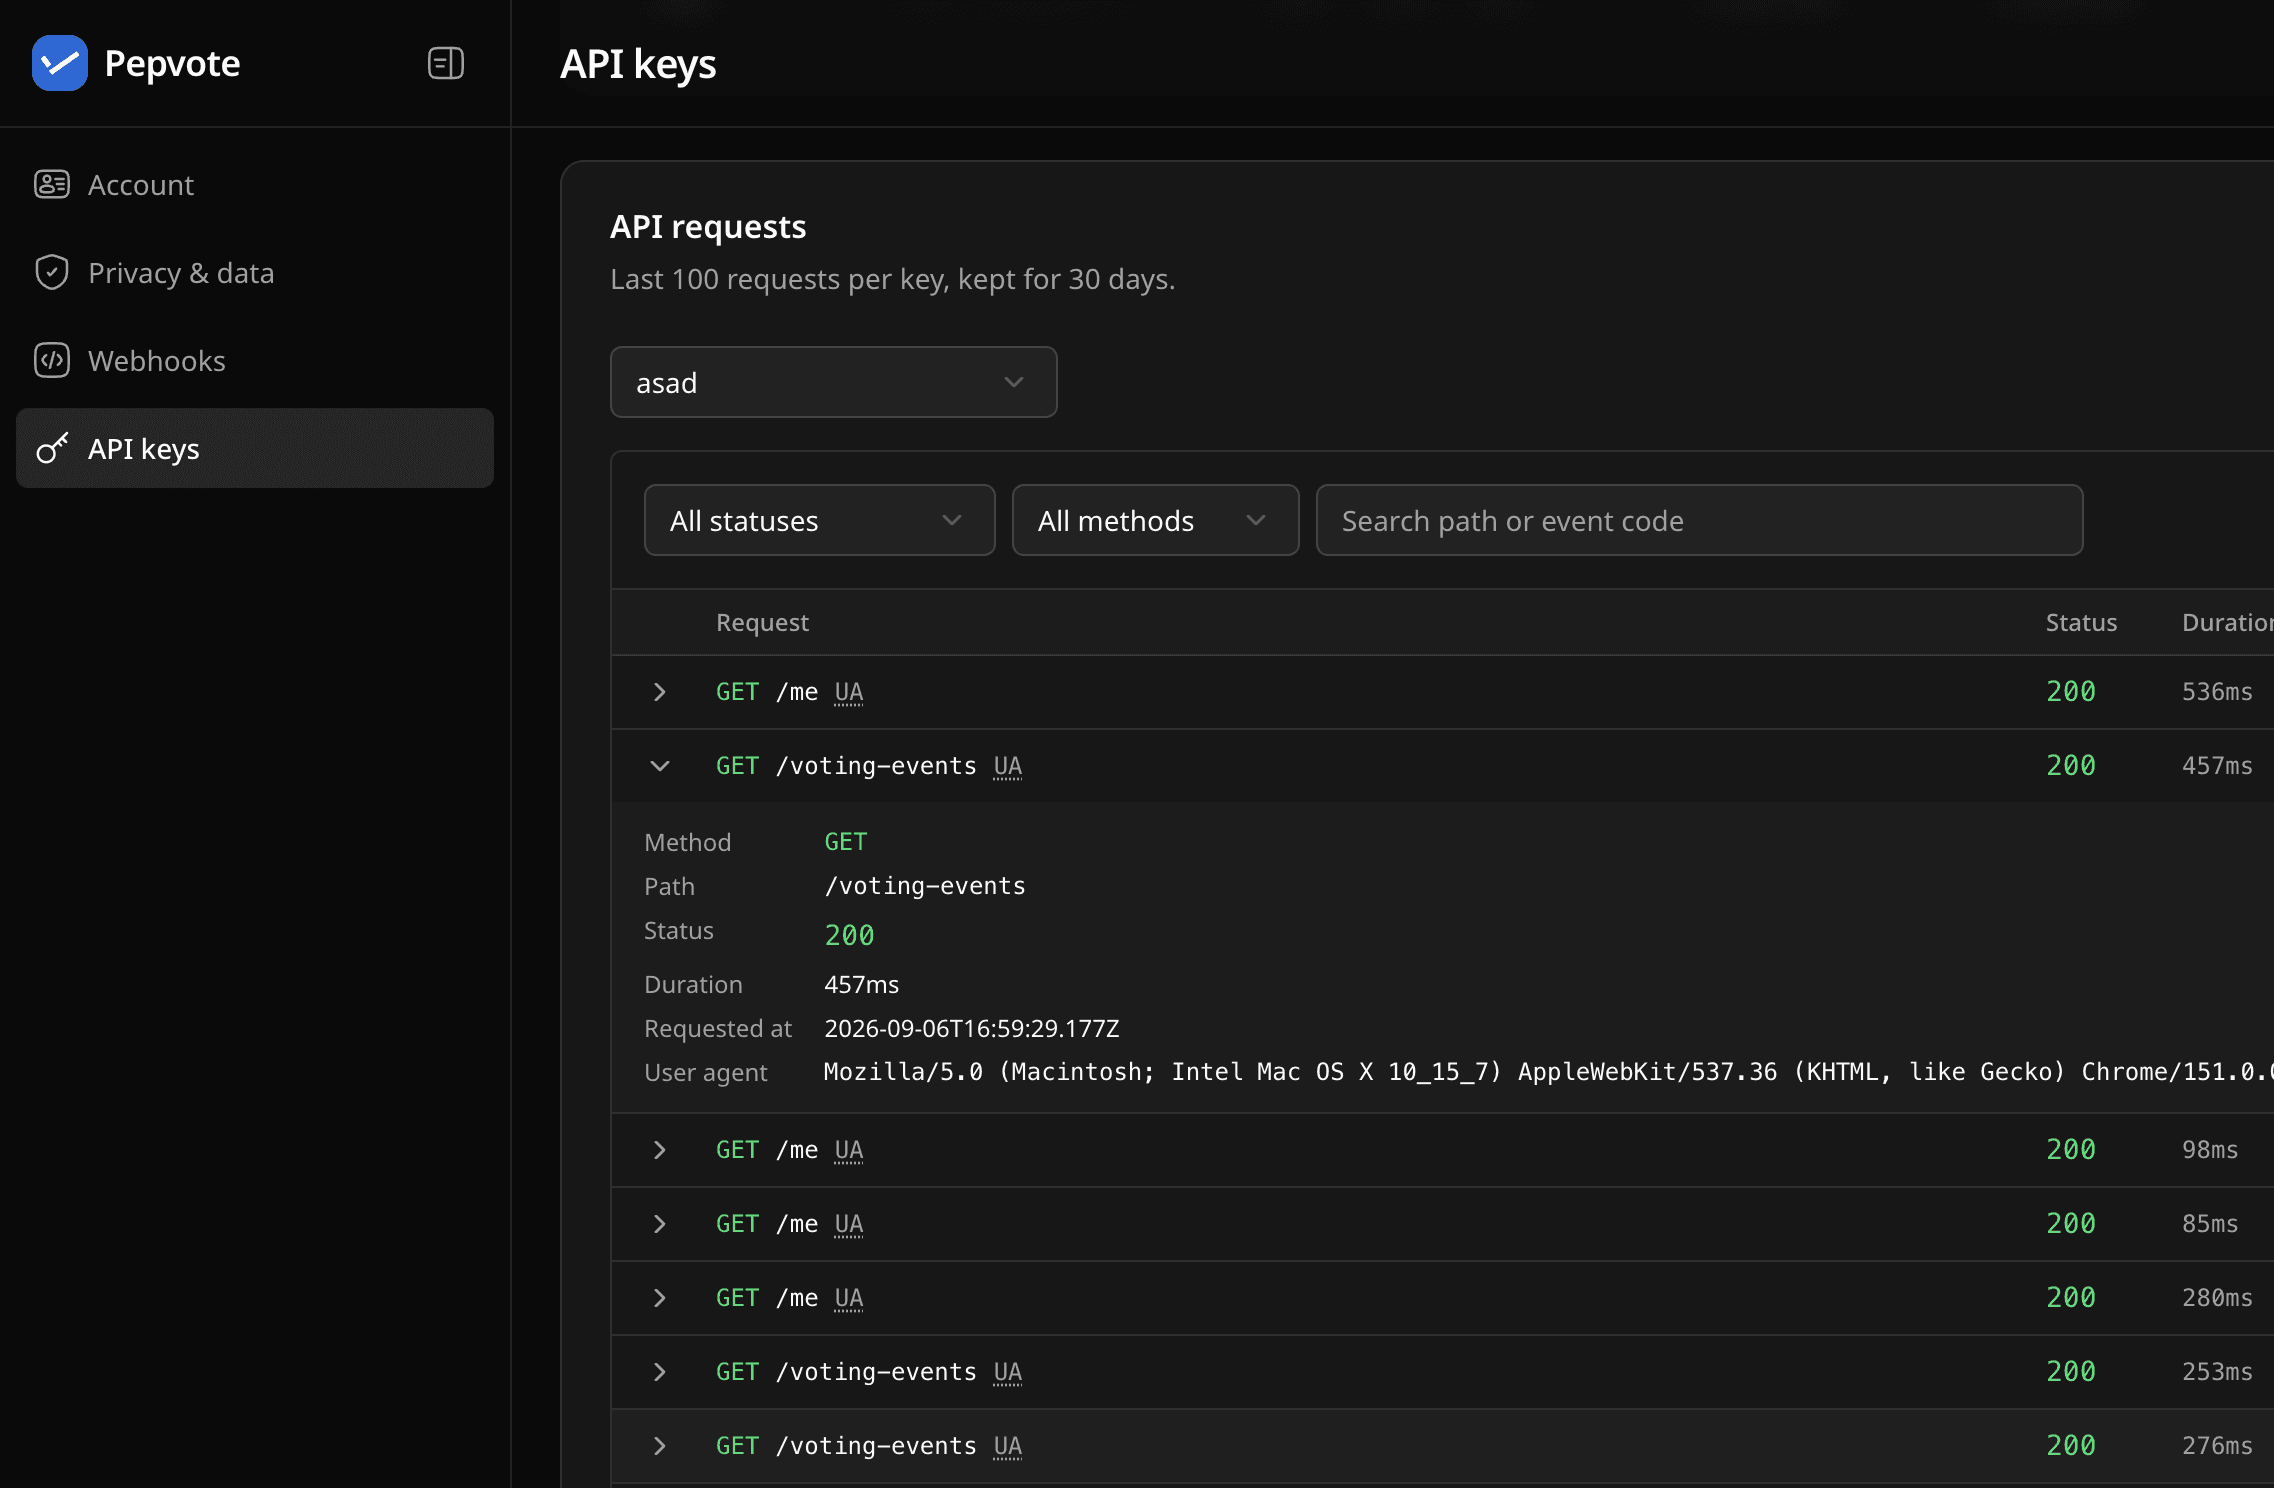2274x1488 pixels.
Task: Collapse the expanded GET /voting-events request
Action: pos(659,766)
